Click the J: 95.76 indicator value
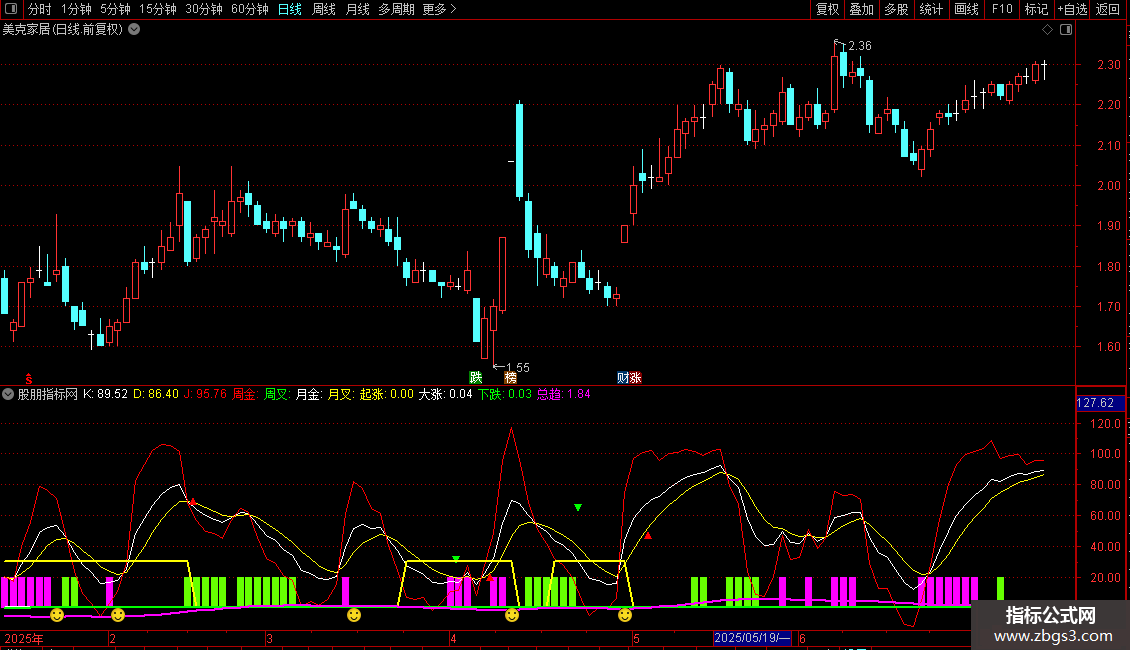The image size is (1130, 650). click(x=205, y=394)
